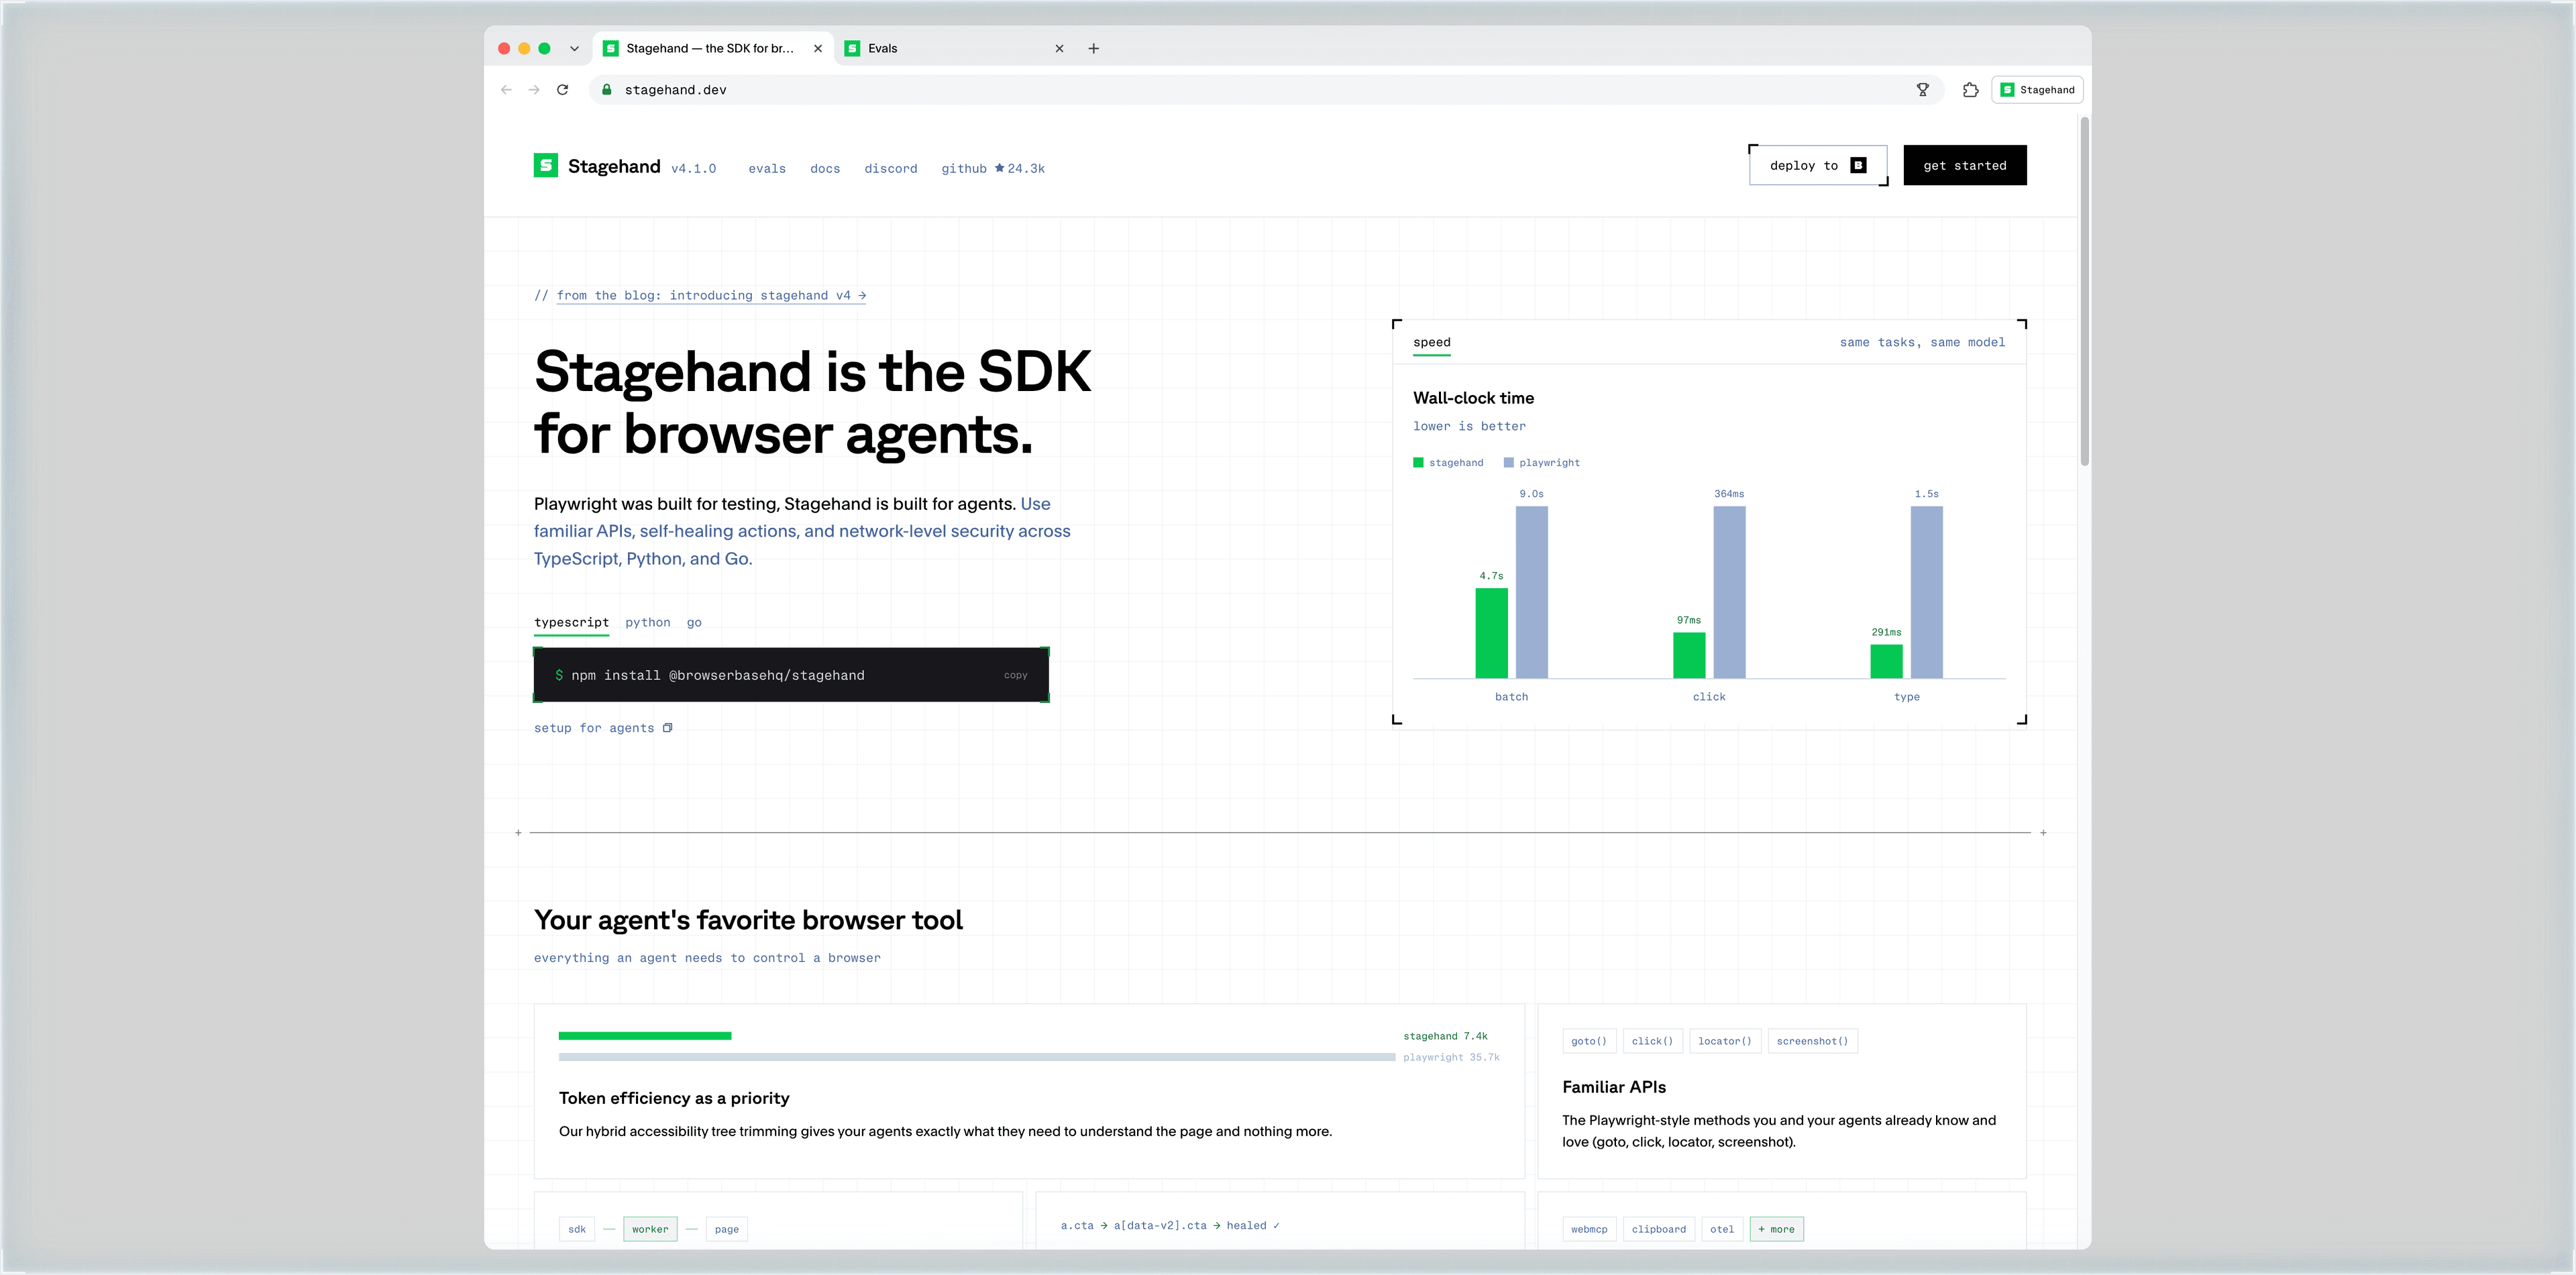Switch to the Evals browser tab
Image resolution: width=2576 pixels, height=1275 pixels.
point(954,48)
